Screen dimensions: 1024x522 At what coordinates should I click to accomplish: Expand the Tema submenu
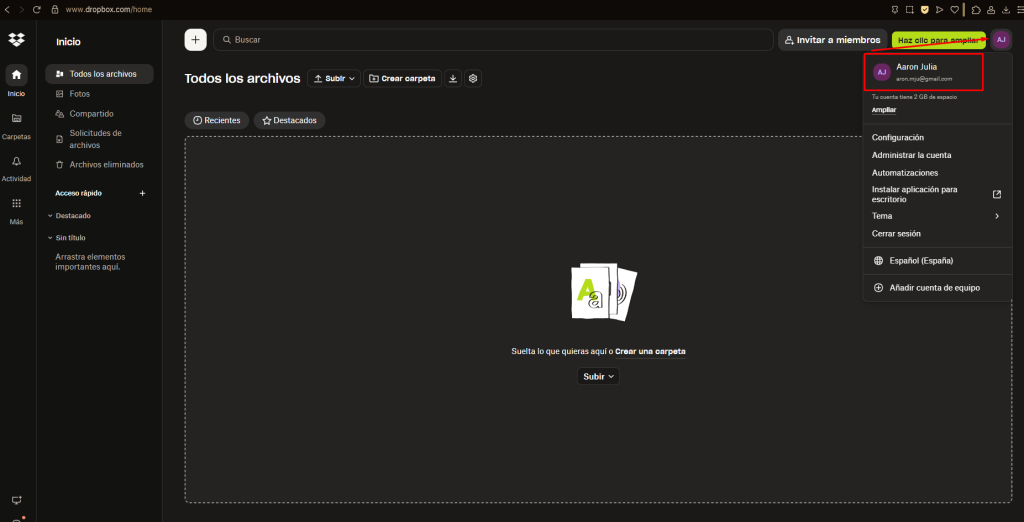point(935,216)
